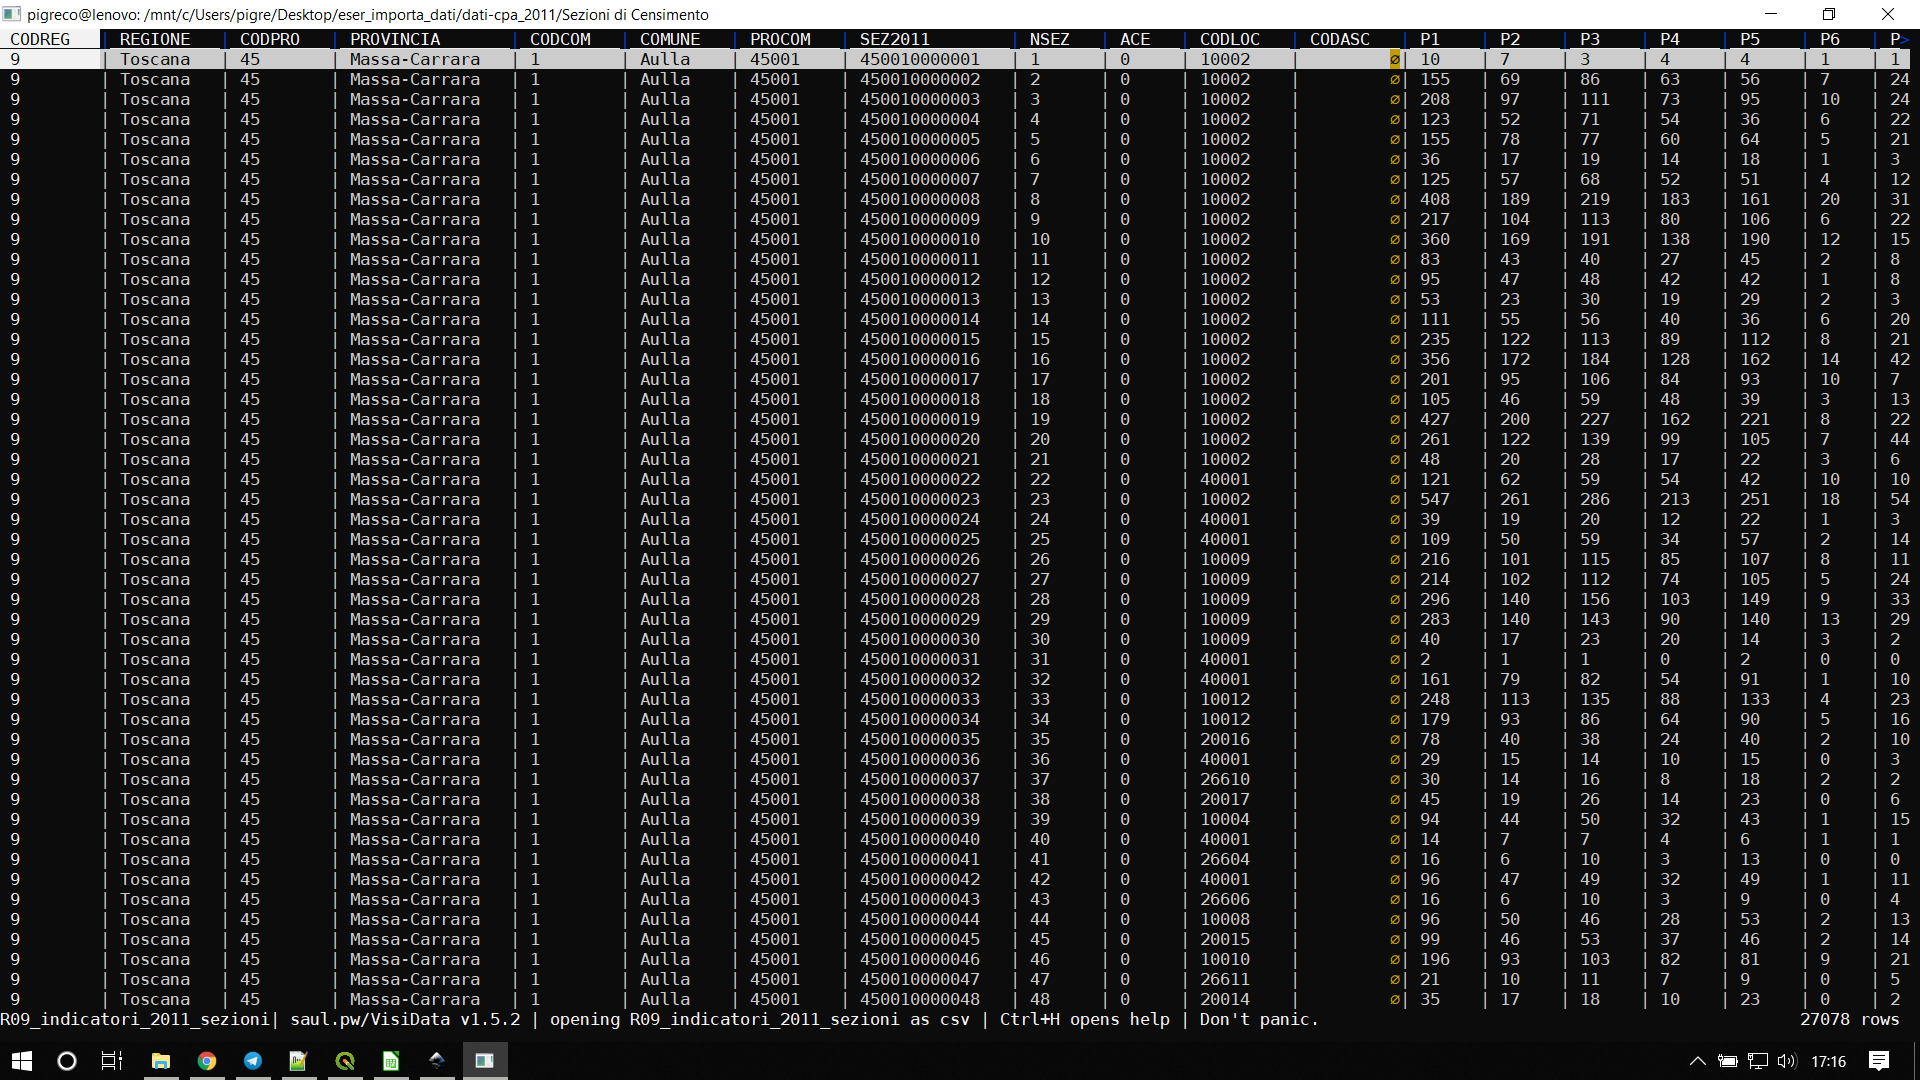Click the volume speaker tray icon

pos(1788,1061)
